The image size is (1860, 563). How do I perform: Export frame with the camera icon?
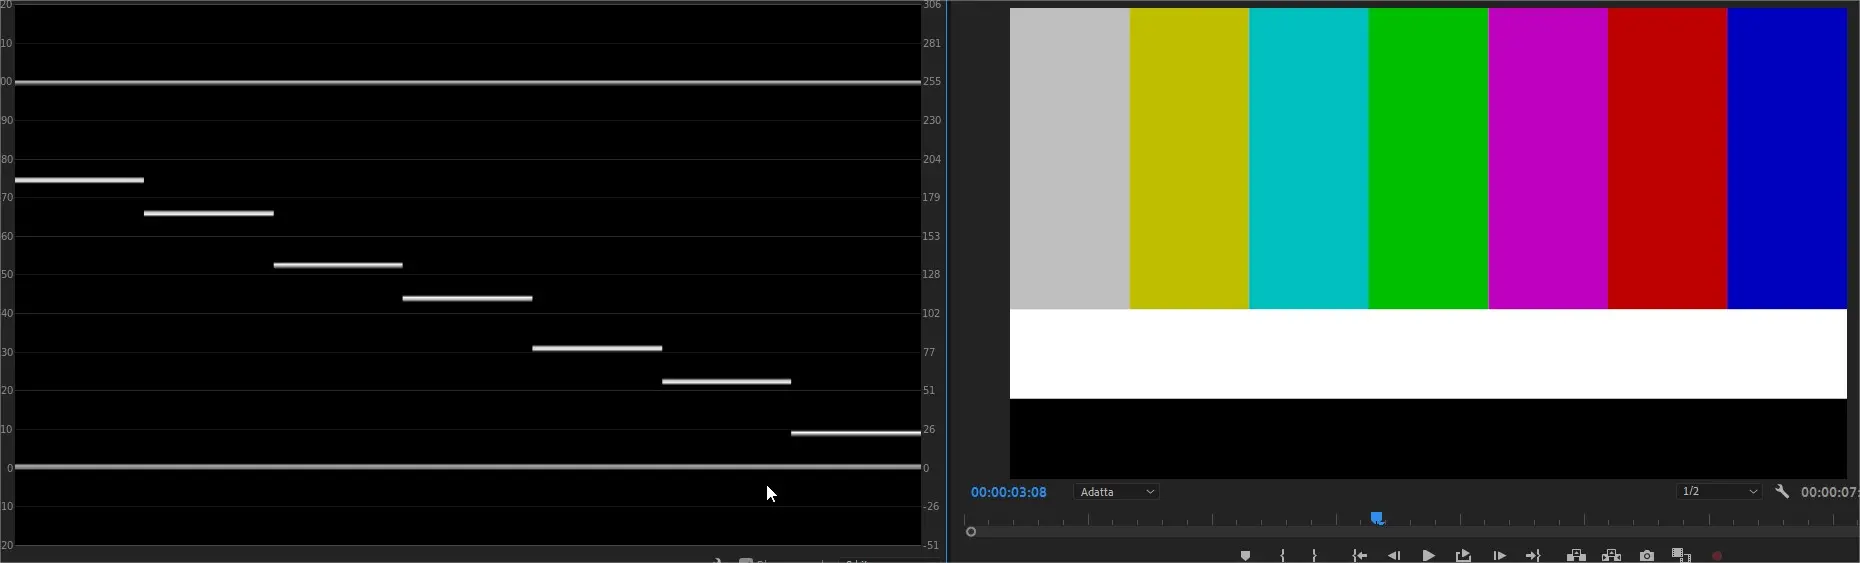click(x=1647, y=556)
